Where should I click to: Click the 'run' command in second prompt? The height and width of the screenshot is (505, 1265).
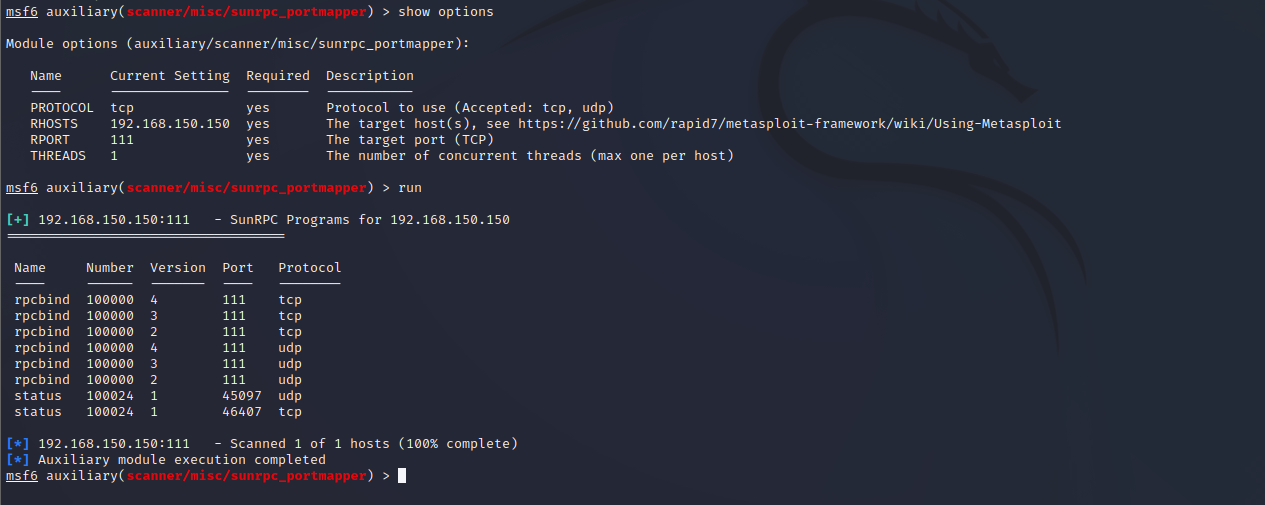pyautogui.click(x=410, y=188)
